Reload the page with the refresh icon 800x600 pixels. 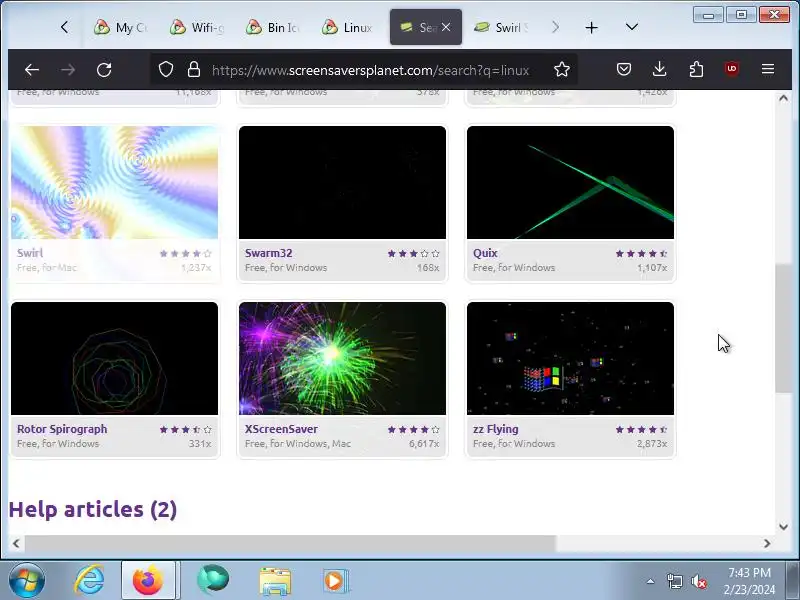click(x=104, y=69)
